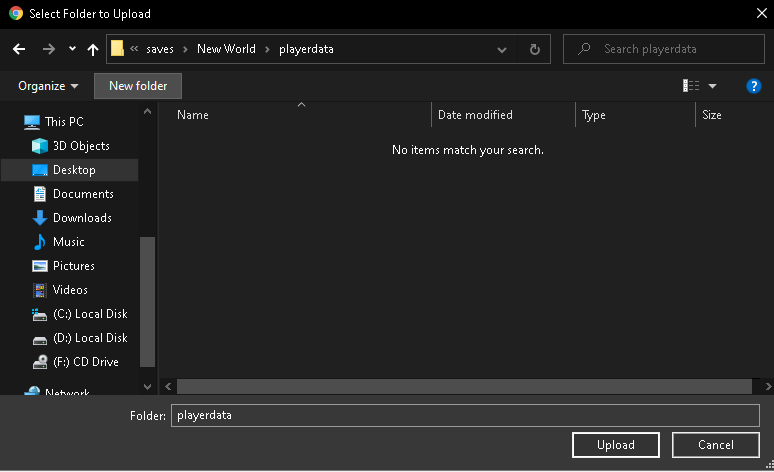Open the Organize menu
Screen dimensions: 774x472
(x=48, y=86)
